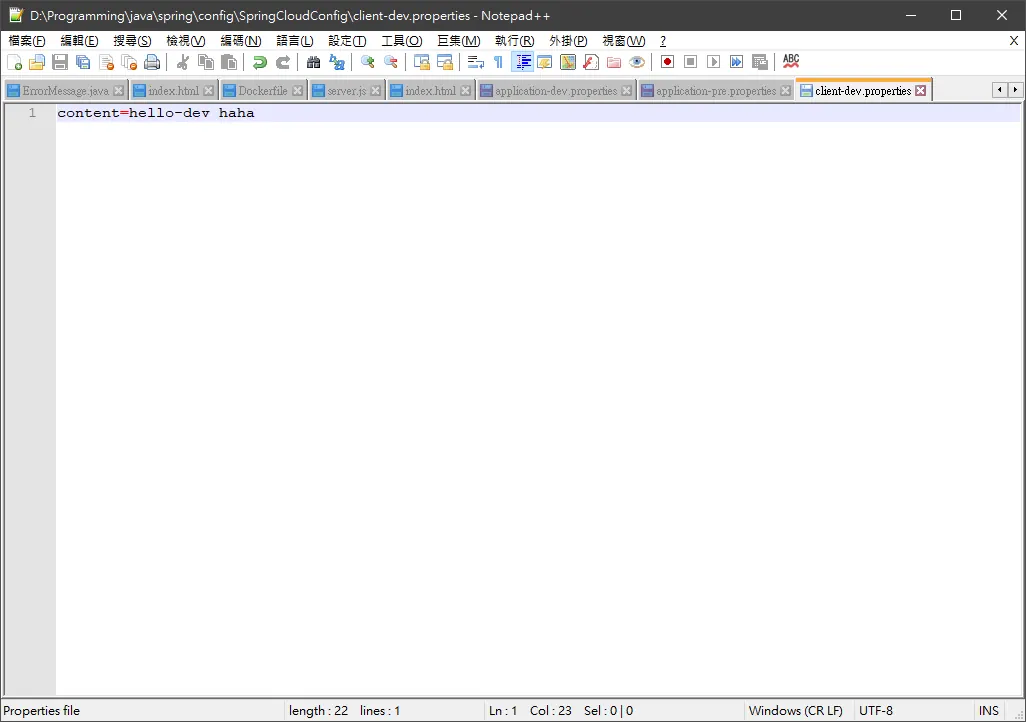Click Windows (CR LF) status bar field
This screenshot has height=722, width=1026.
(795, 711)
